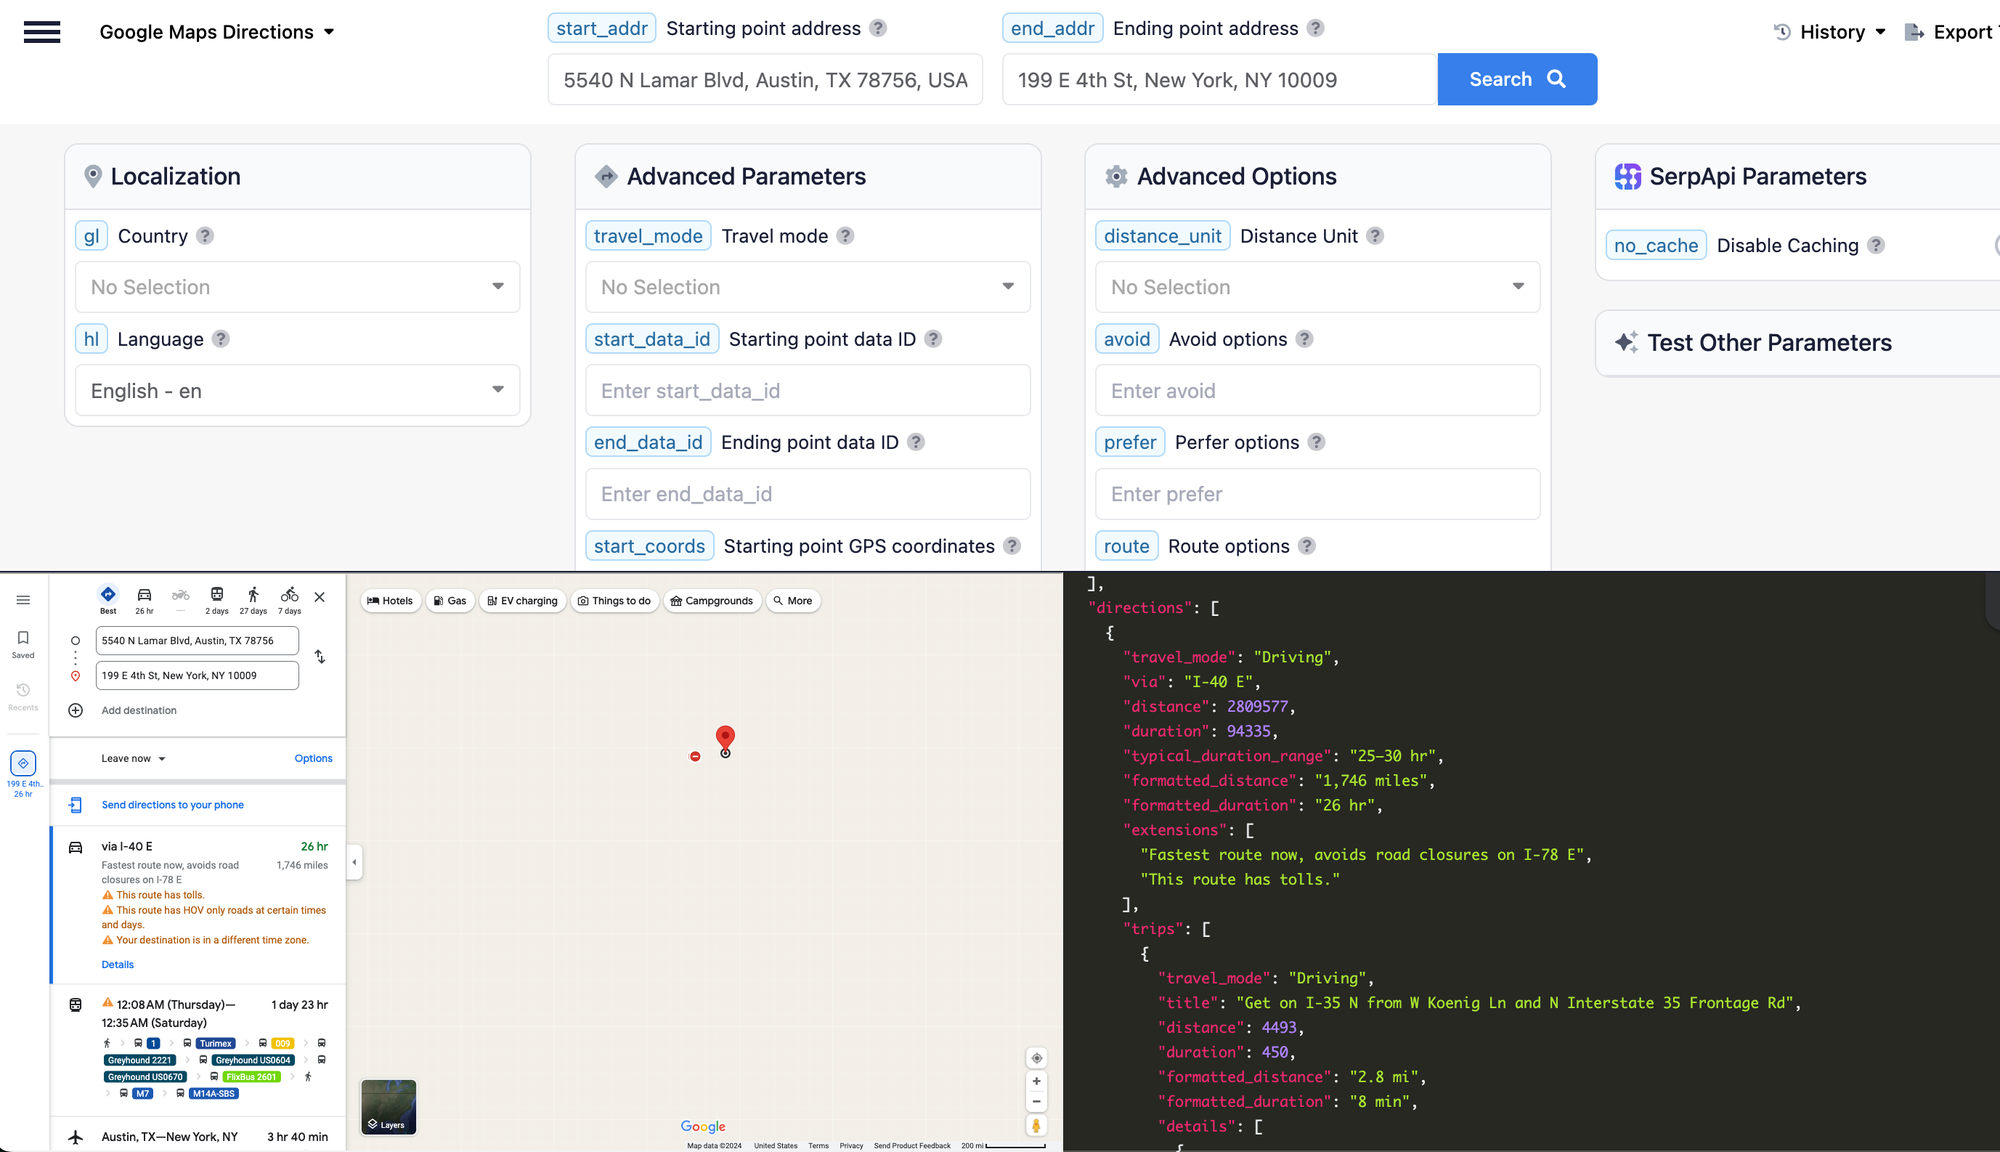
Task: Select the walking travel mode icon
Action: [x=253, y=595]
